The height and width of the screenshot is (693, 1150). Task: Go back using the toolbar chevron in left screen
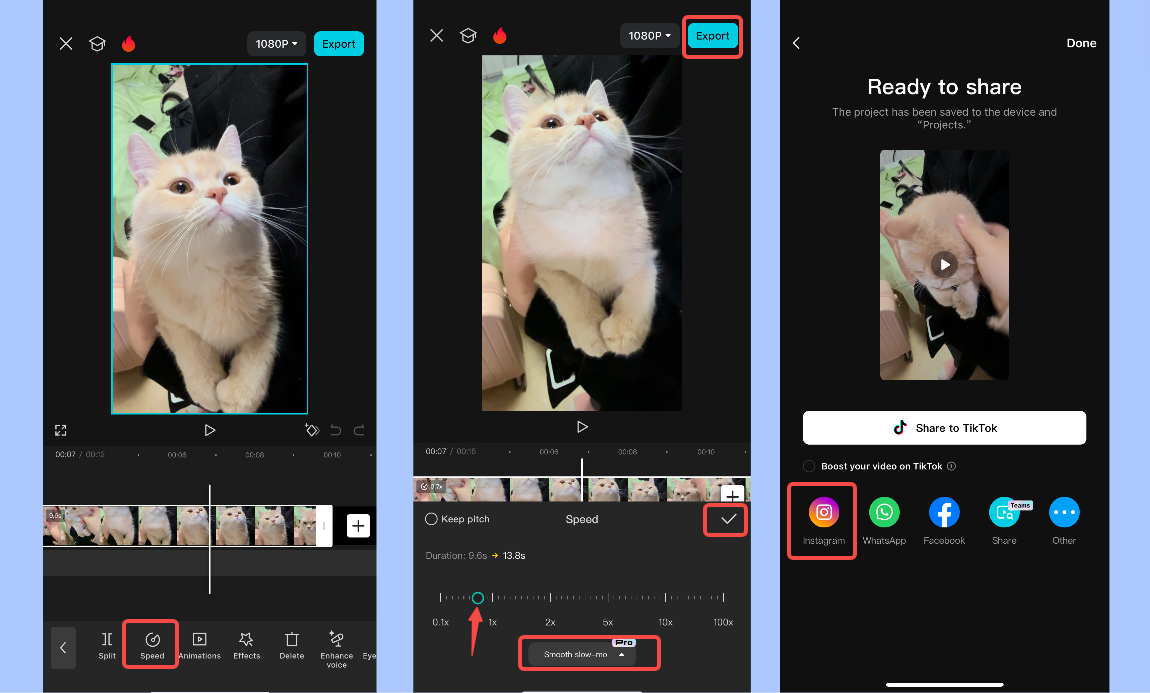pos(63,648)
